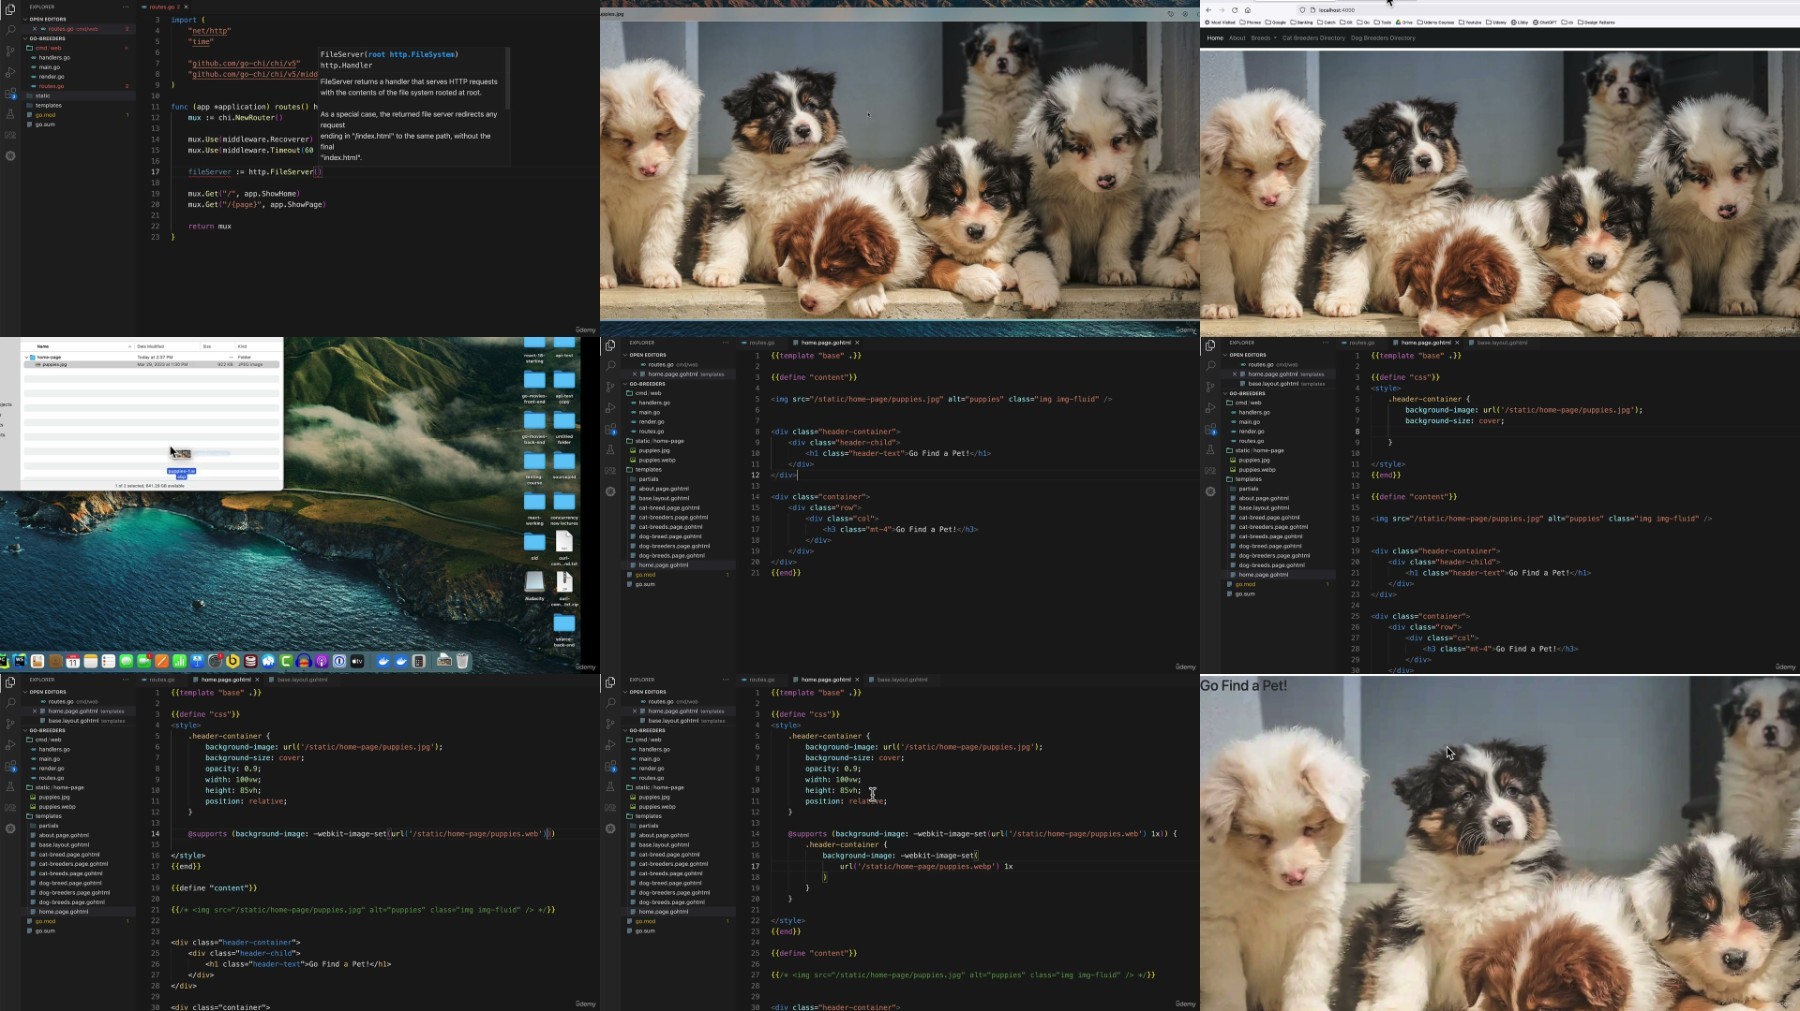Open Calendar from the macOS Dock
This screenshot has width=1800, height=1011.
pos(73,661)
